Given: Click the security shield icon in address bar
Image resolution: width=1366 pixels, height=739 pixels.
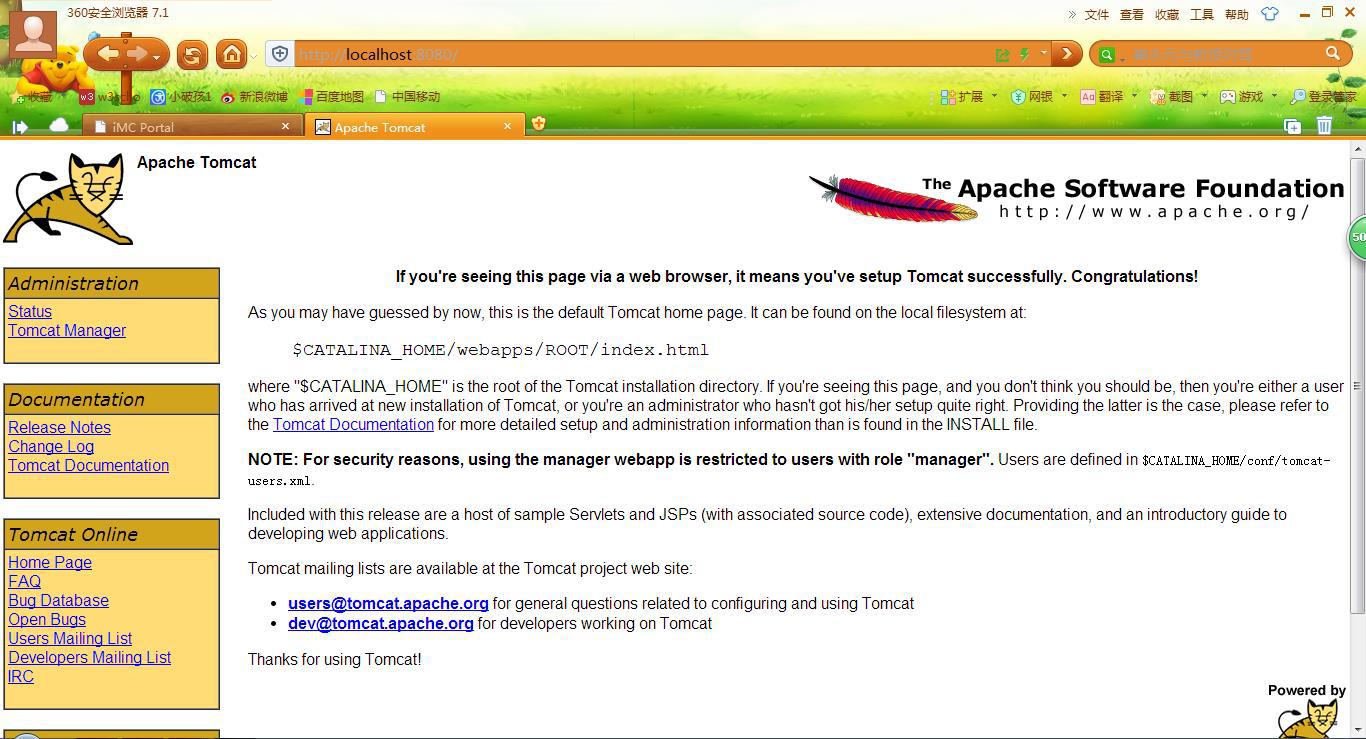Looking at the screenshot, I should pos(281,54).
